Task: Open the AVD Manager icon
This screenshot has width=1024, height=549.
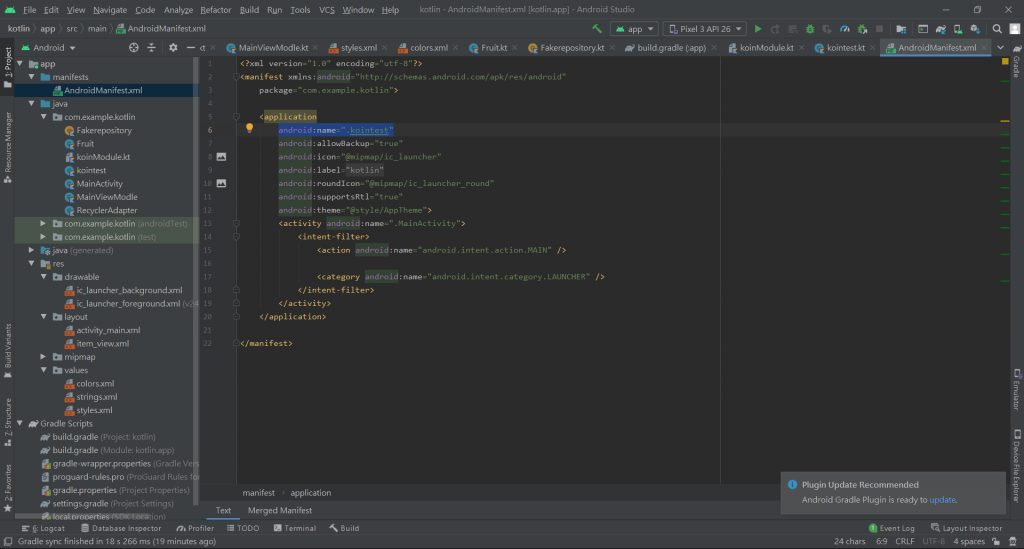Action: [x=957, y=29]
